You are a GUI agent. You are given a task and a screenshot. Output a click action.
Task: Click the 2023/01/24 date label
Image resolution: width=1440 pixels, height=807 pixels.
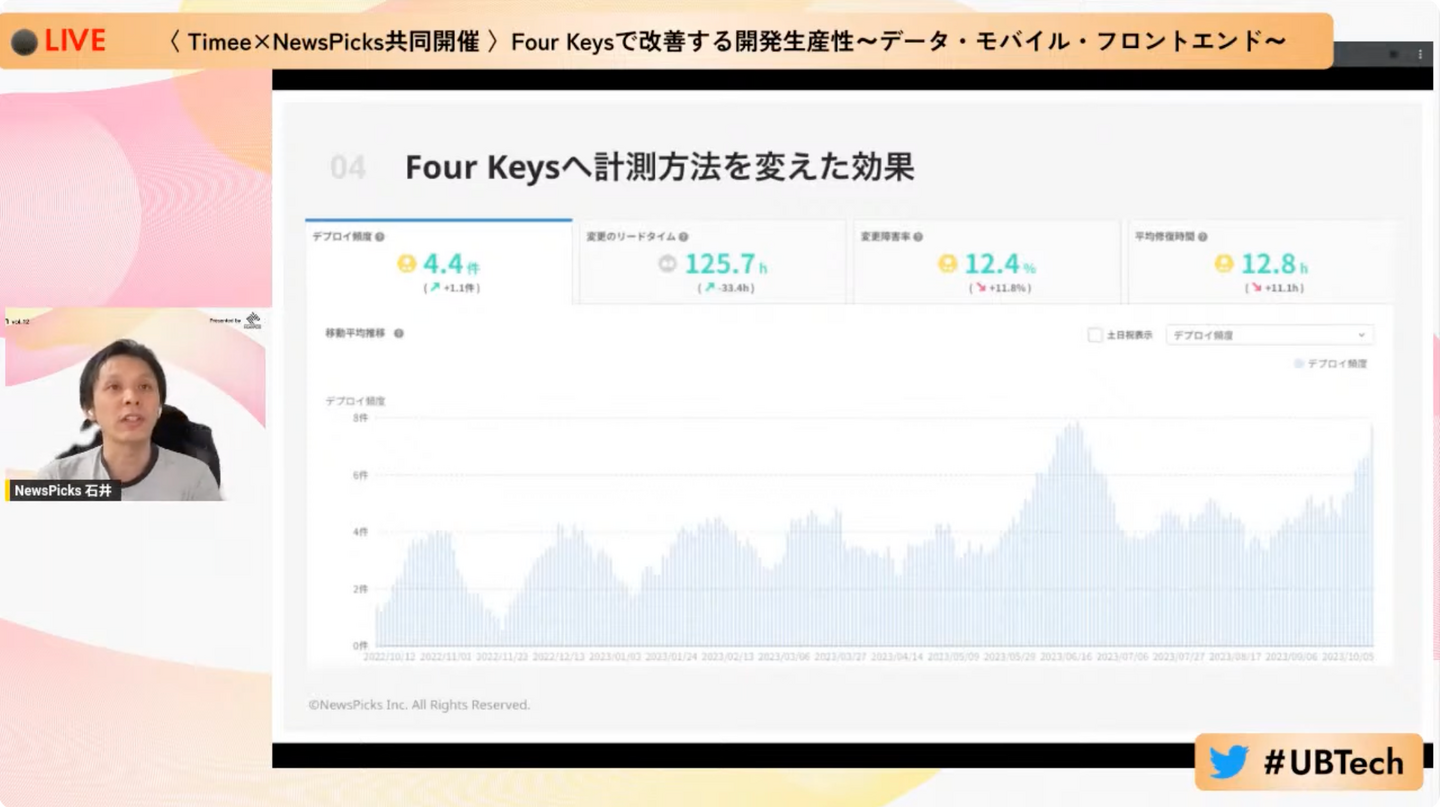coord(671,657)
